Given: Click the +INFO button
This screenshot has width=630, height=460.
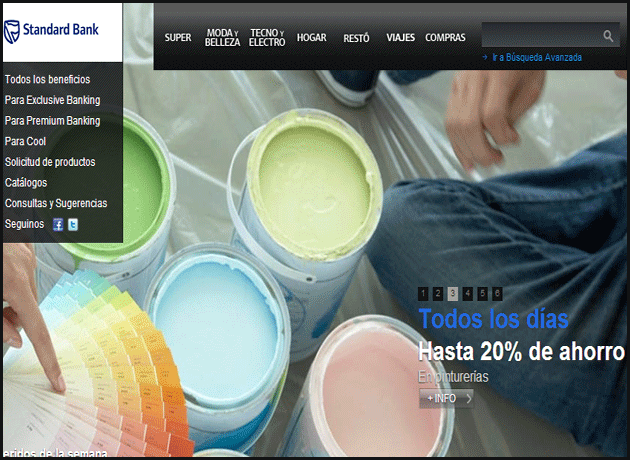Looking at the screenshot, I should [x=446, y=399].
